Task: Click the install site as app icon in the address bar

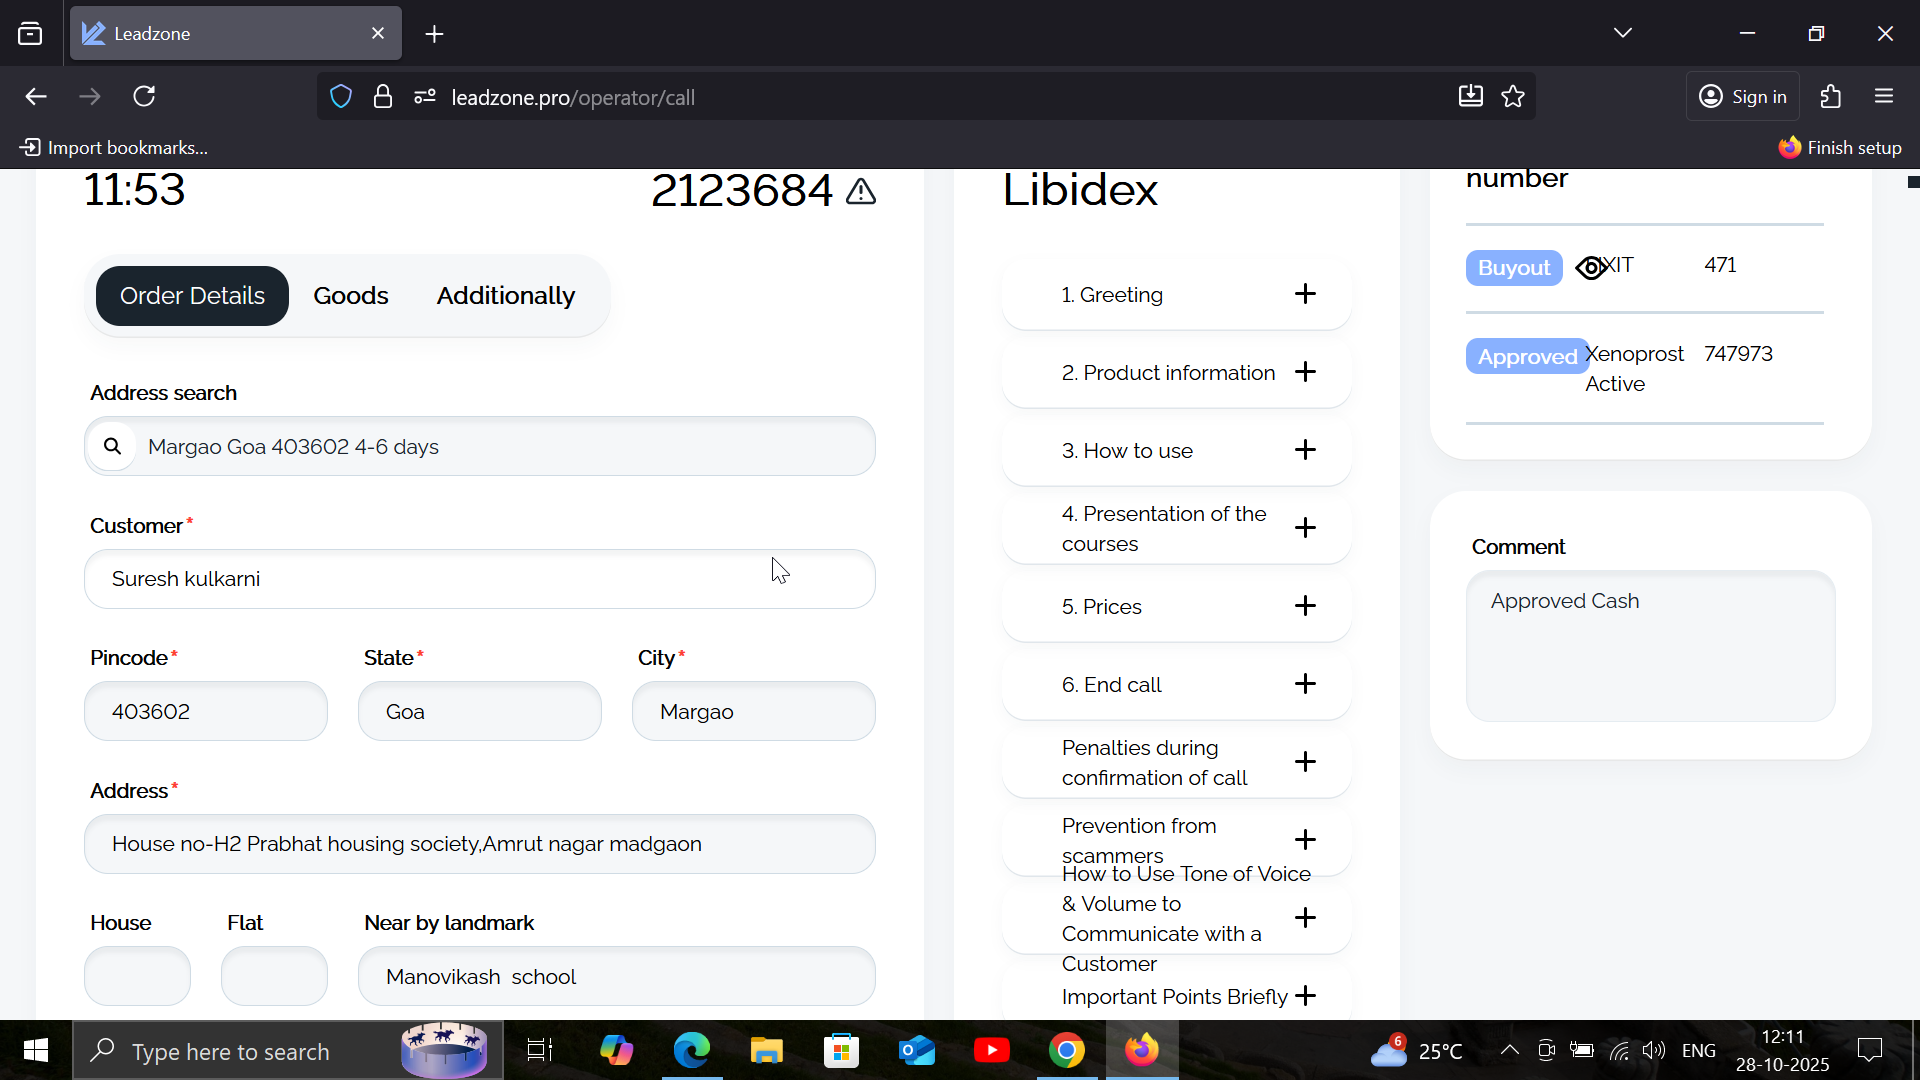Action: point(1470,97)
